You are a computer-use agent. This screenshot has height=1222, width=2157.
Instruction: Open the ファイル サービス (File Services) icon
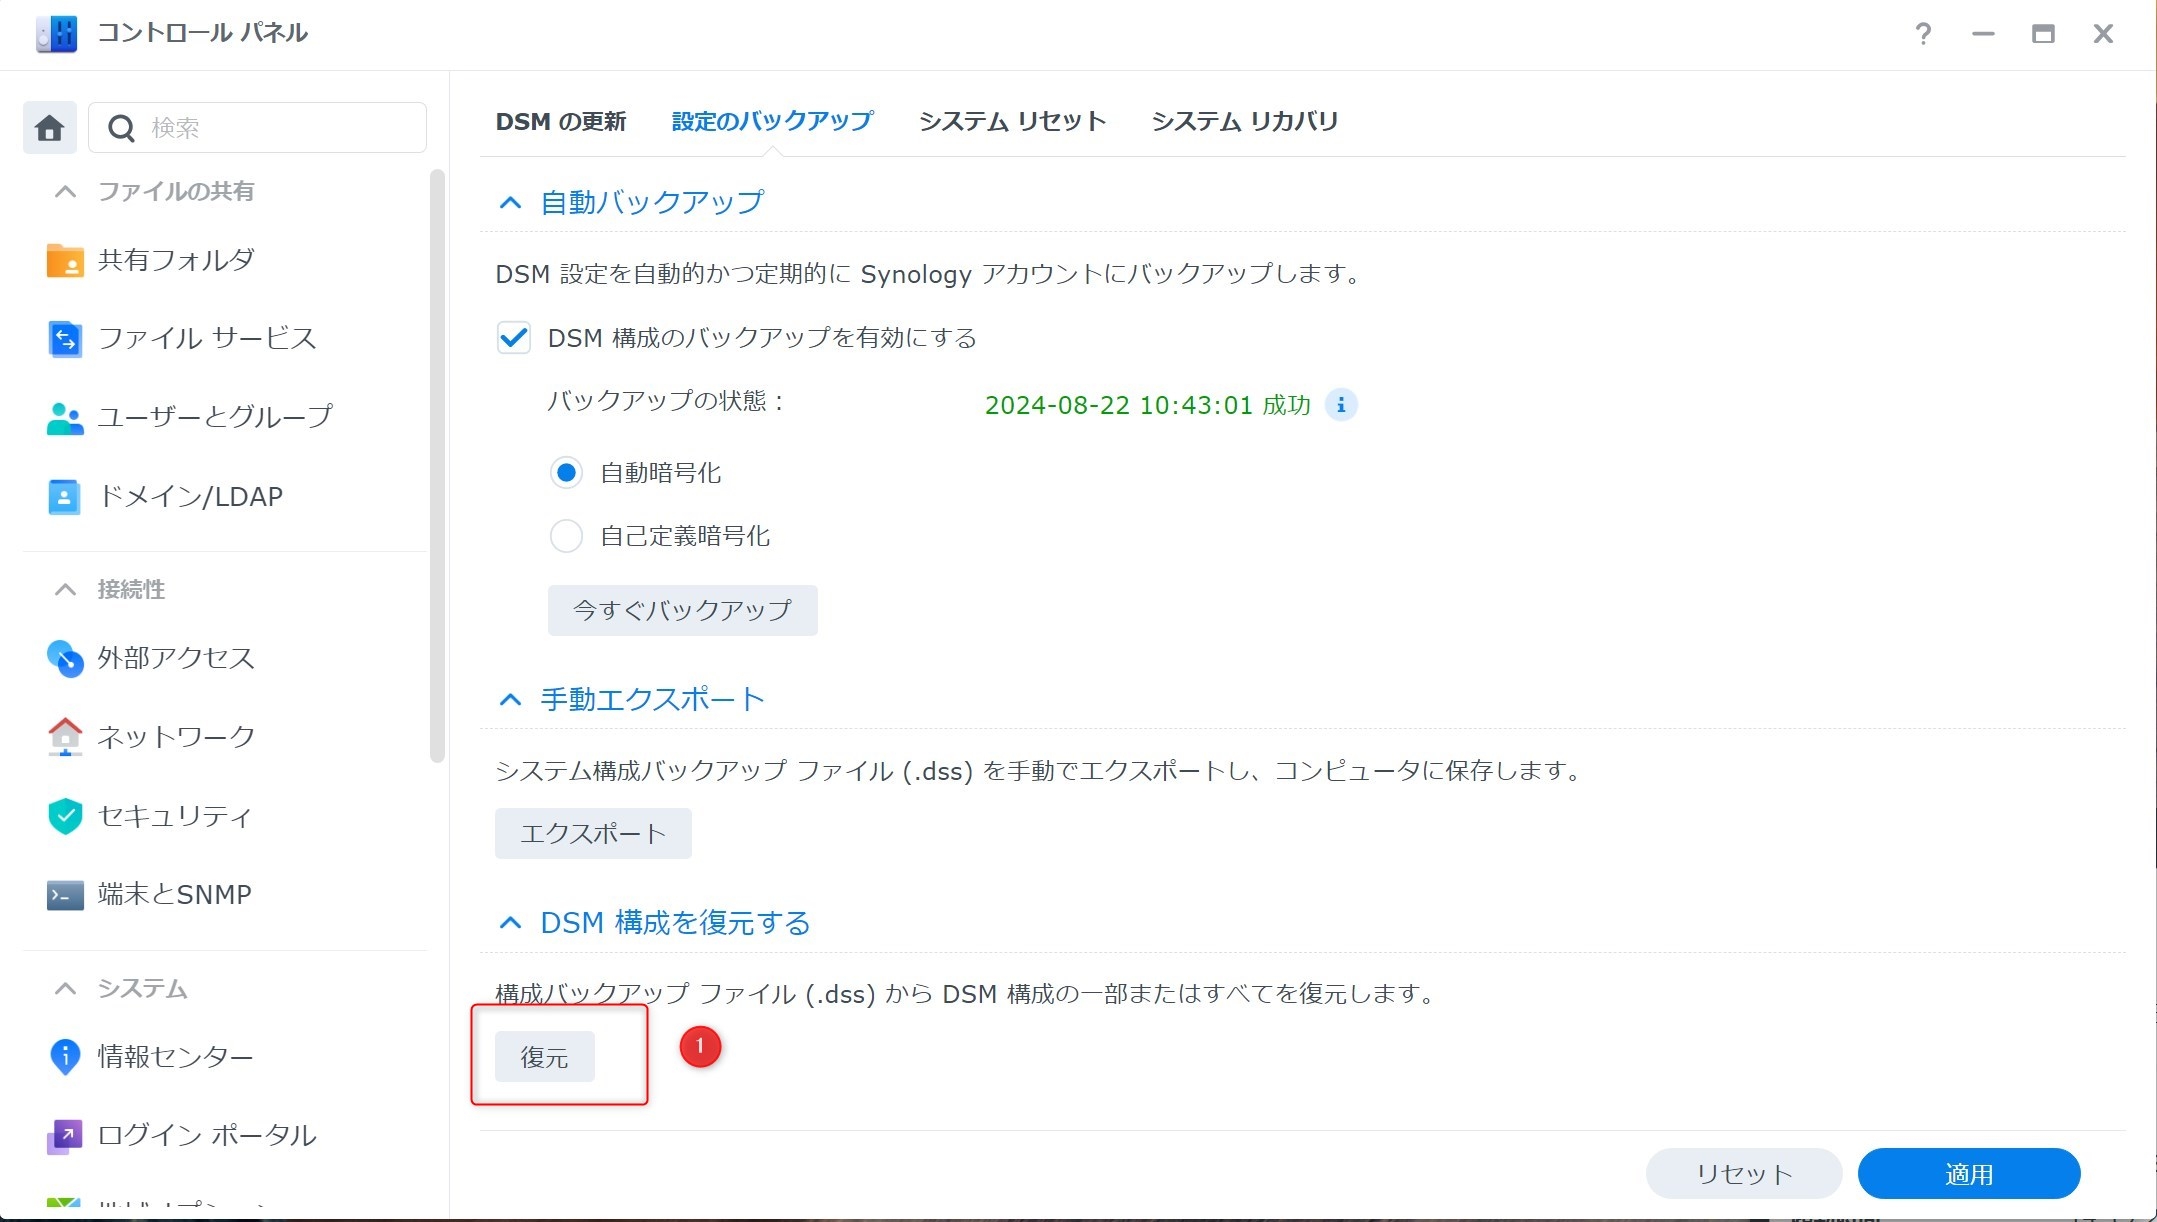click(x=65, y=339)
